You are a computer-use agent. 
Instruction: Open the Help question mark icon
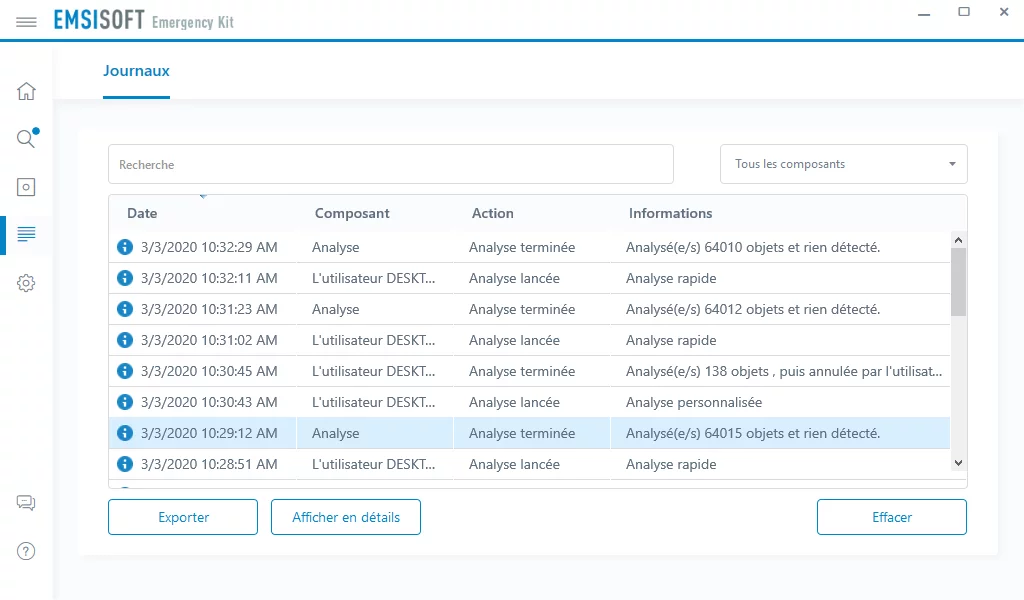pos(26,551)
